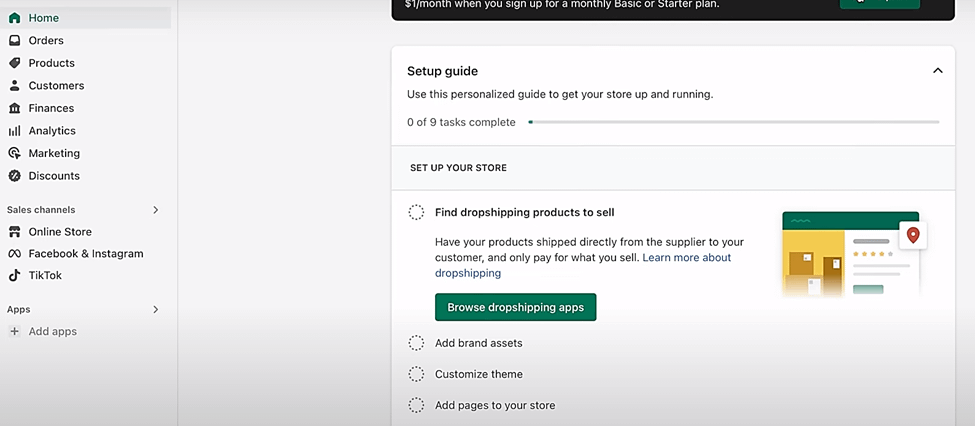Check off the 'Customize theme' task circle
The height and width of the screenshot is (426, 975).
click(x=416, y=374)
